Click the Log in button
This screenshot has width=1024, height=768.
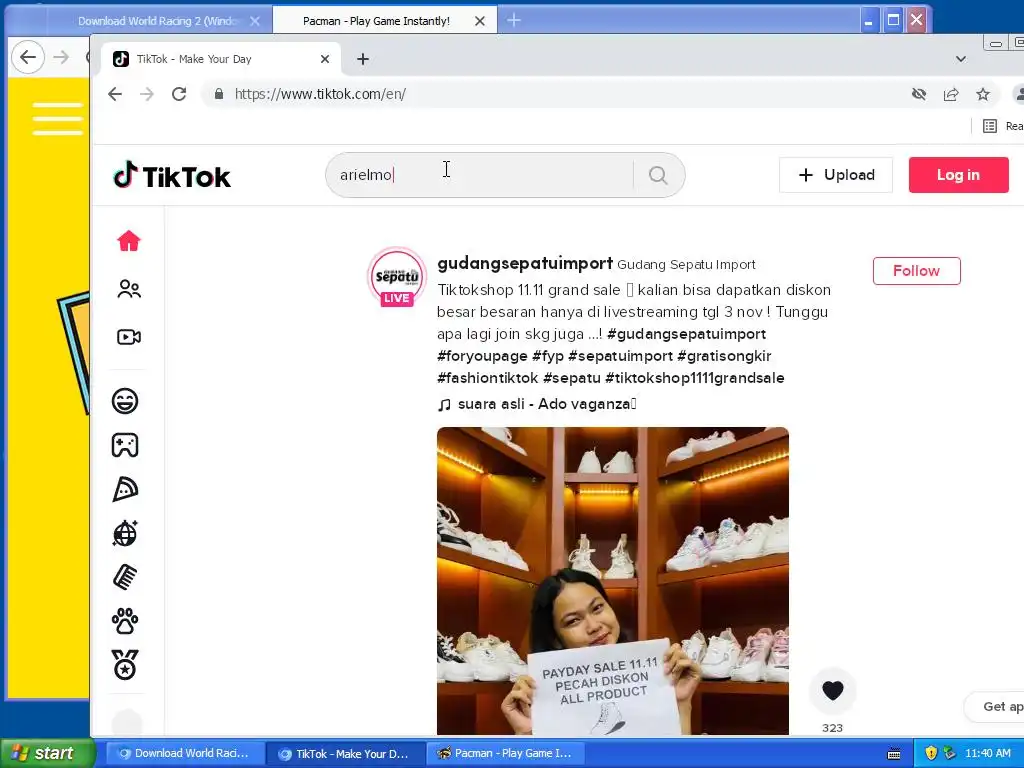click(958, 175)
